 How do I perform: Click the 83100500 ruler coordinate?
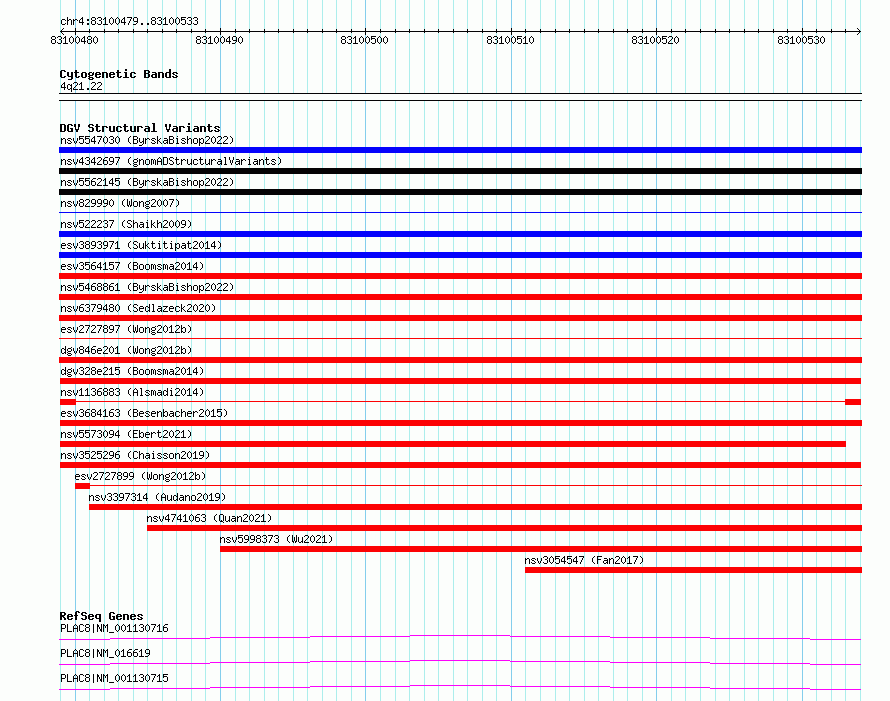[364, 40]
